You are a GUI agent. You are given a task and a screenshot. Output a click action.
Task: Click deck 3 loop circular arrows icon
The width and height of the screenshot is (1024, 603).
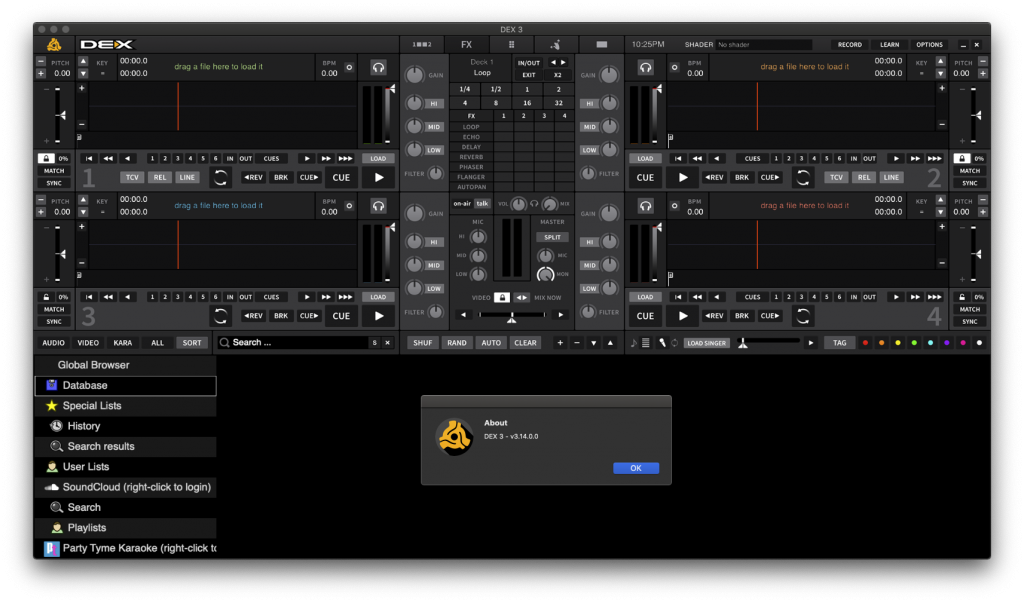(221, 316)
